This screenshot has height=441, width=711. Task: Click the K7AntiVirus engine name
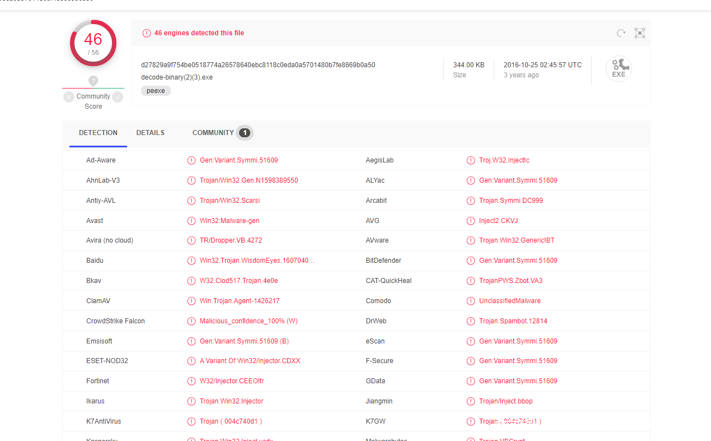coord(103,422)
